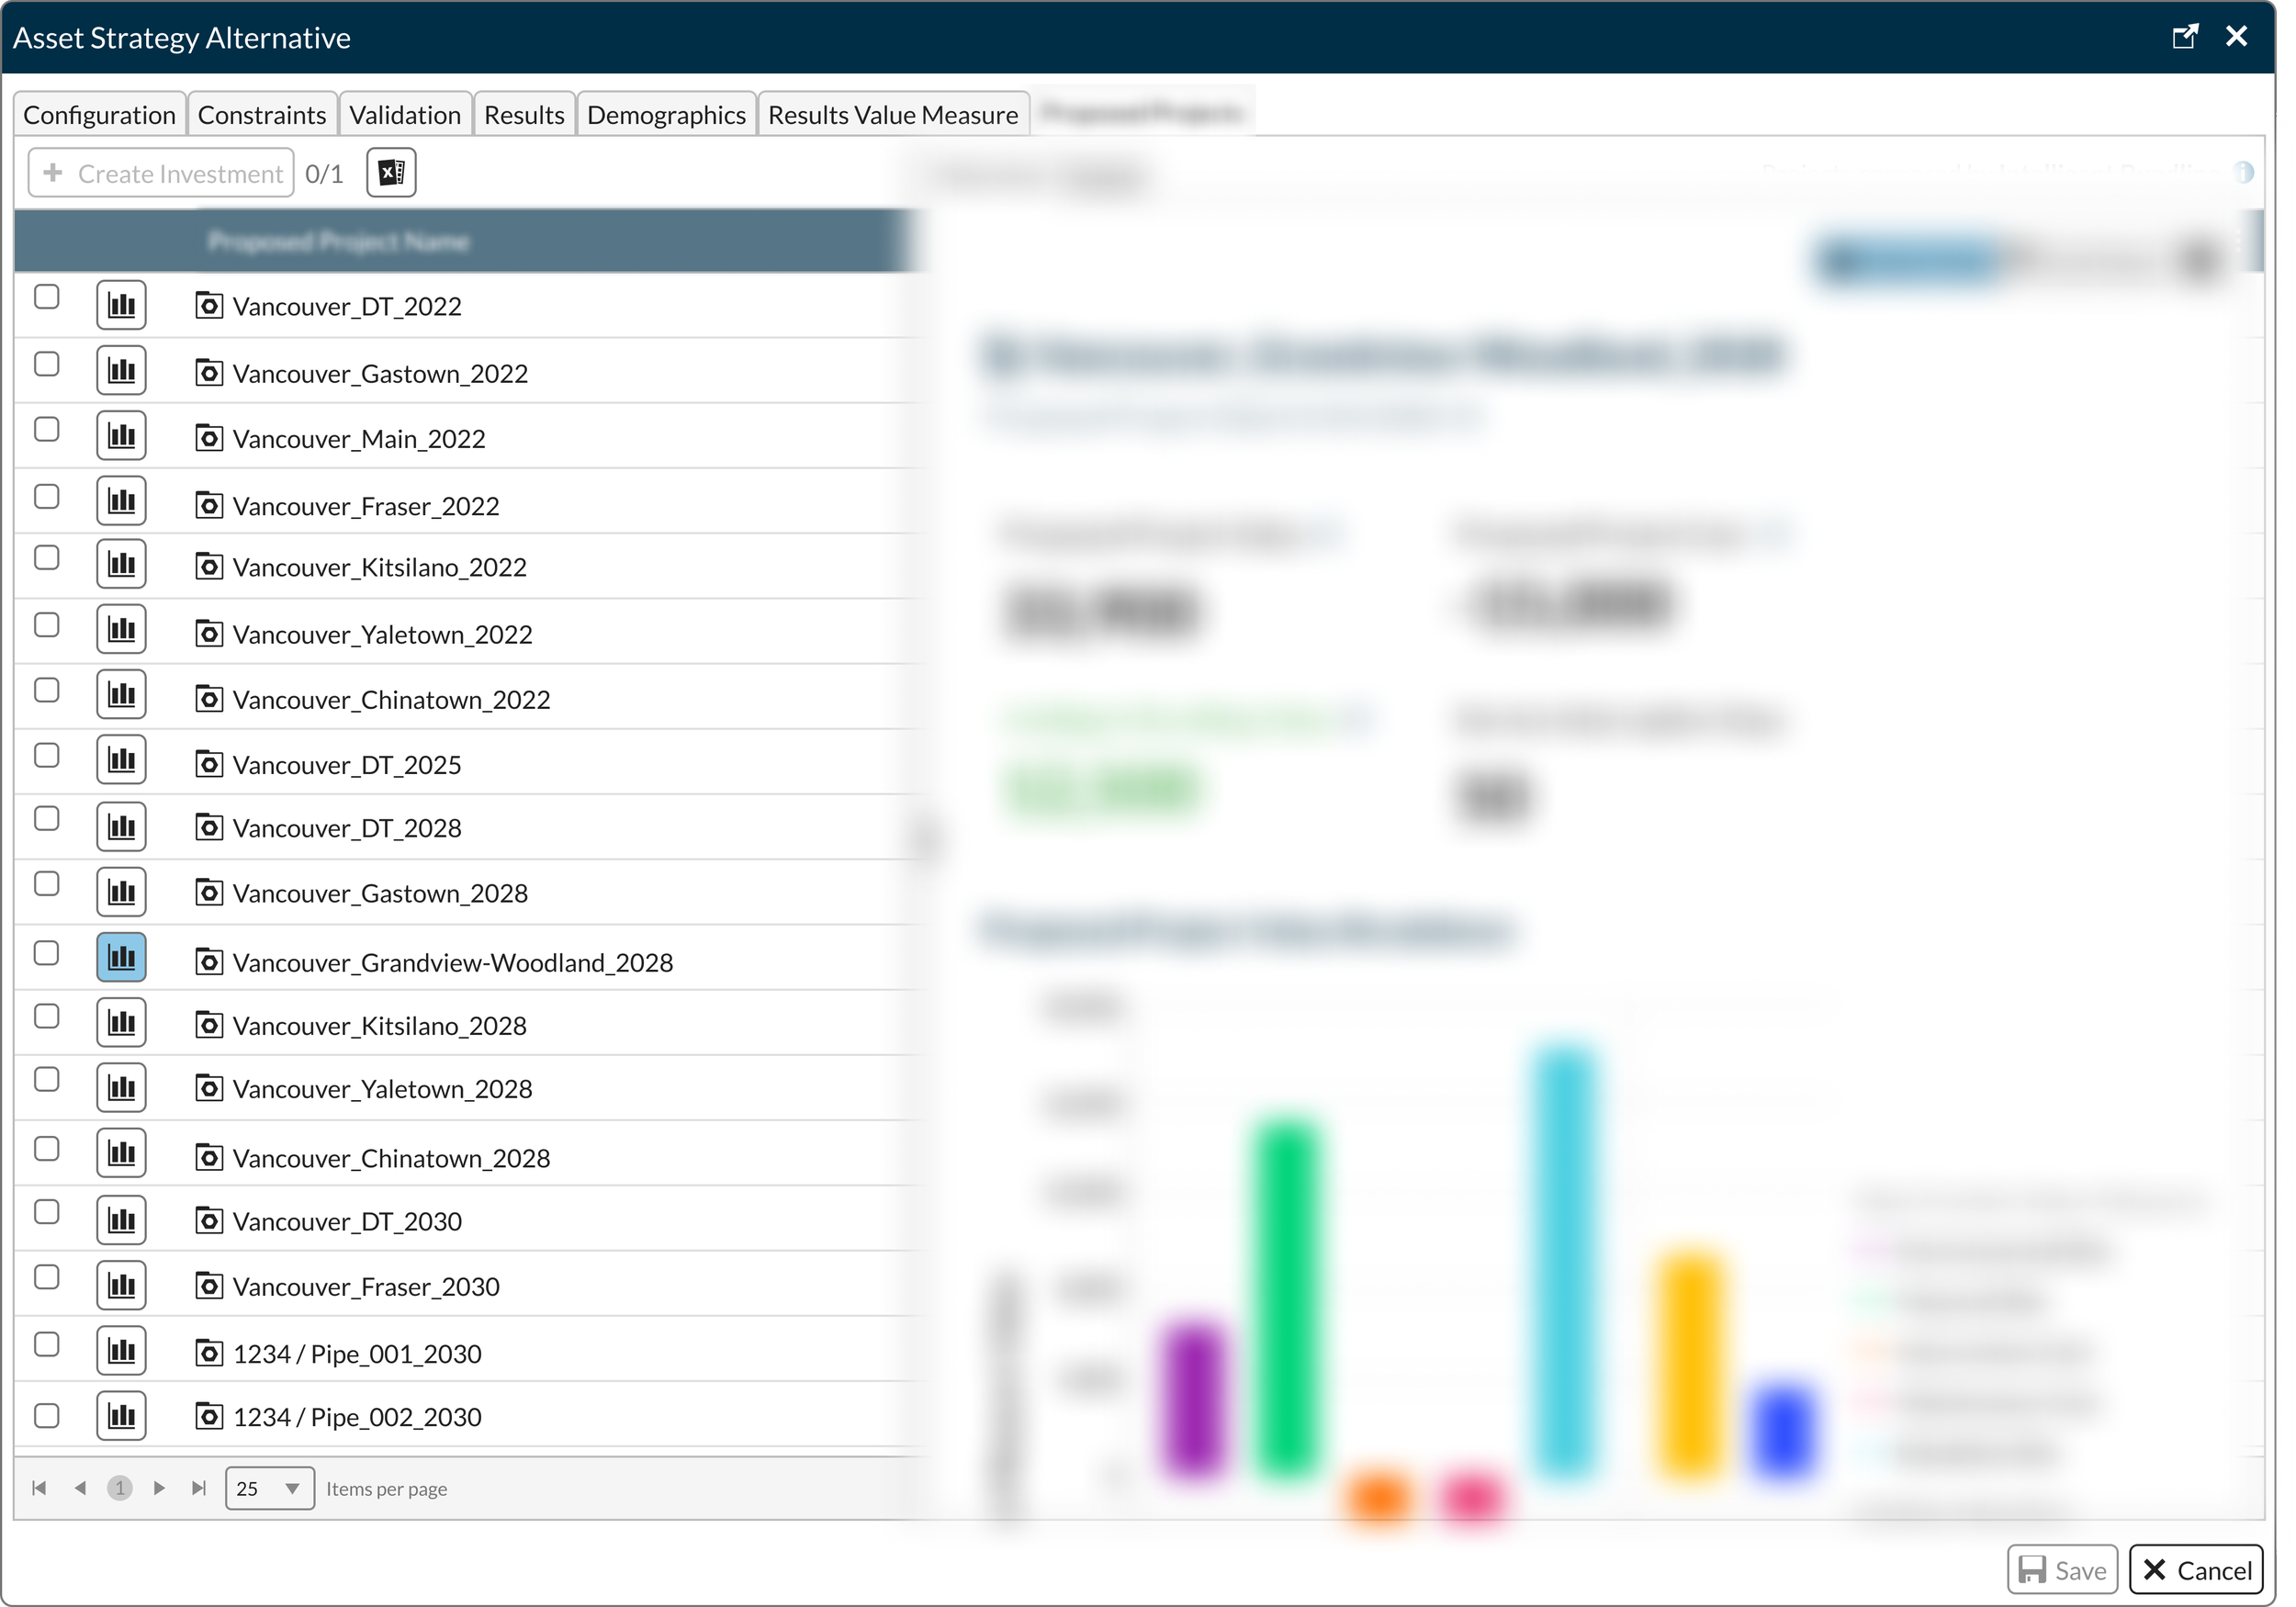
Task: Click the Create Investment button
Action: 162,174
